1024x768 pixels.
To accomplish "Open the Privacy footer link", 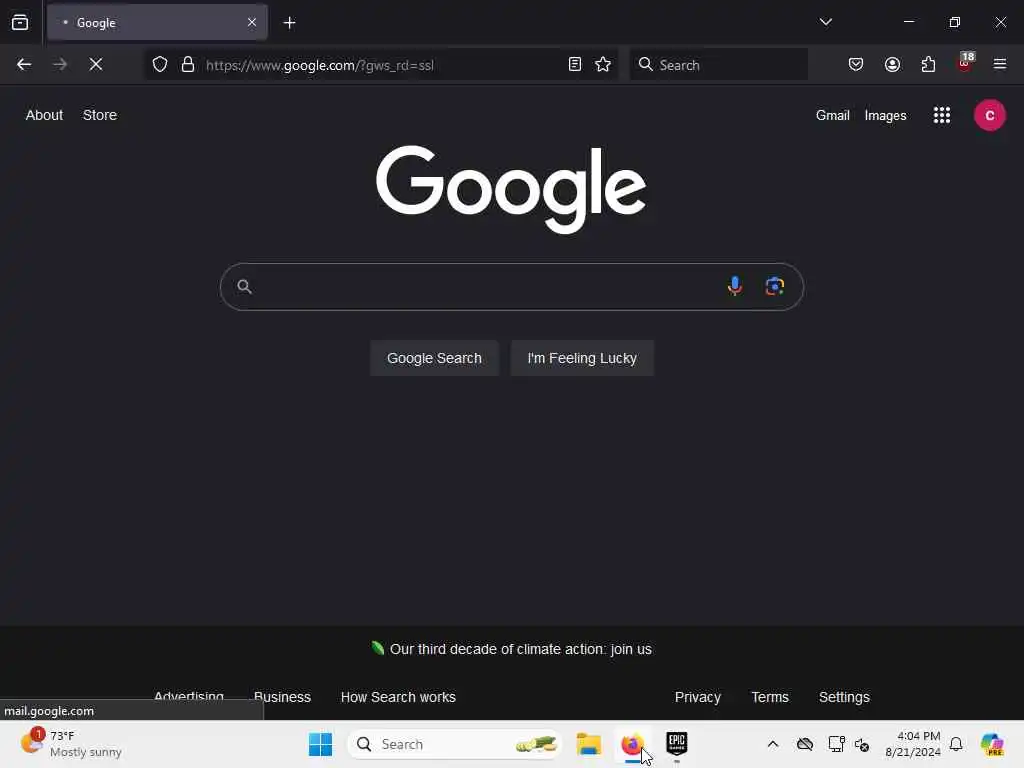I will (x=697, y=697).
